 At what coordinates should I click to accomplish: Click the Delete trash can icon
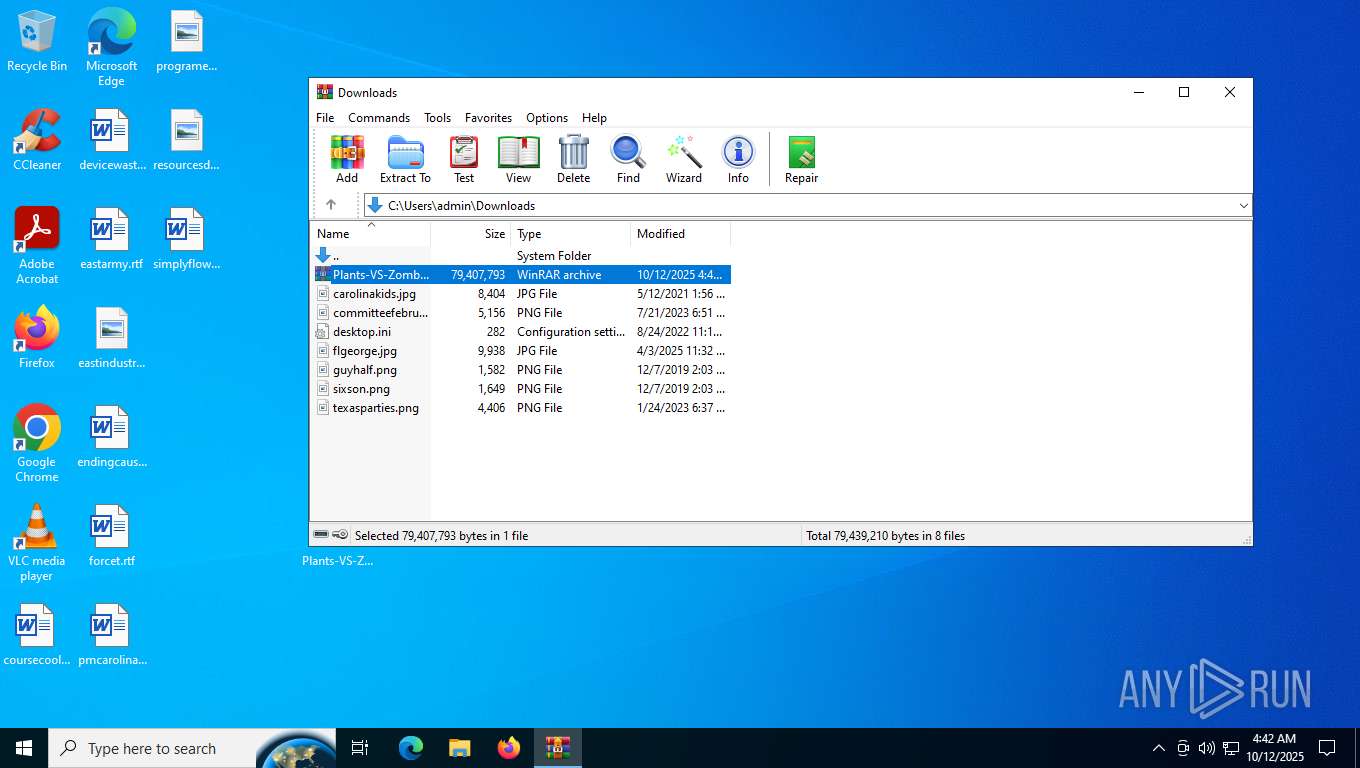point(573,159)
